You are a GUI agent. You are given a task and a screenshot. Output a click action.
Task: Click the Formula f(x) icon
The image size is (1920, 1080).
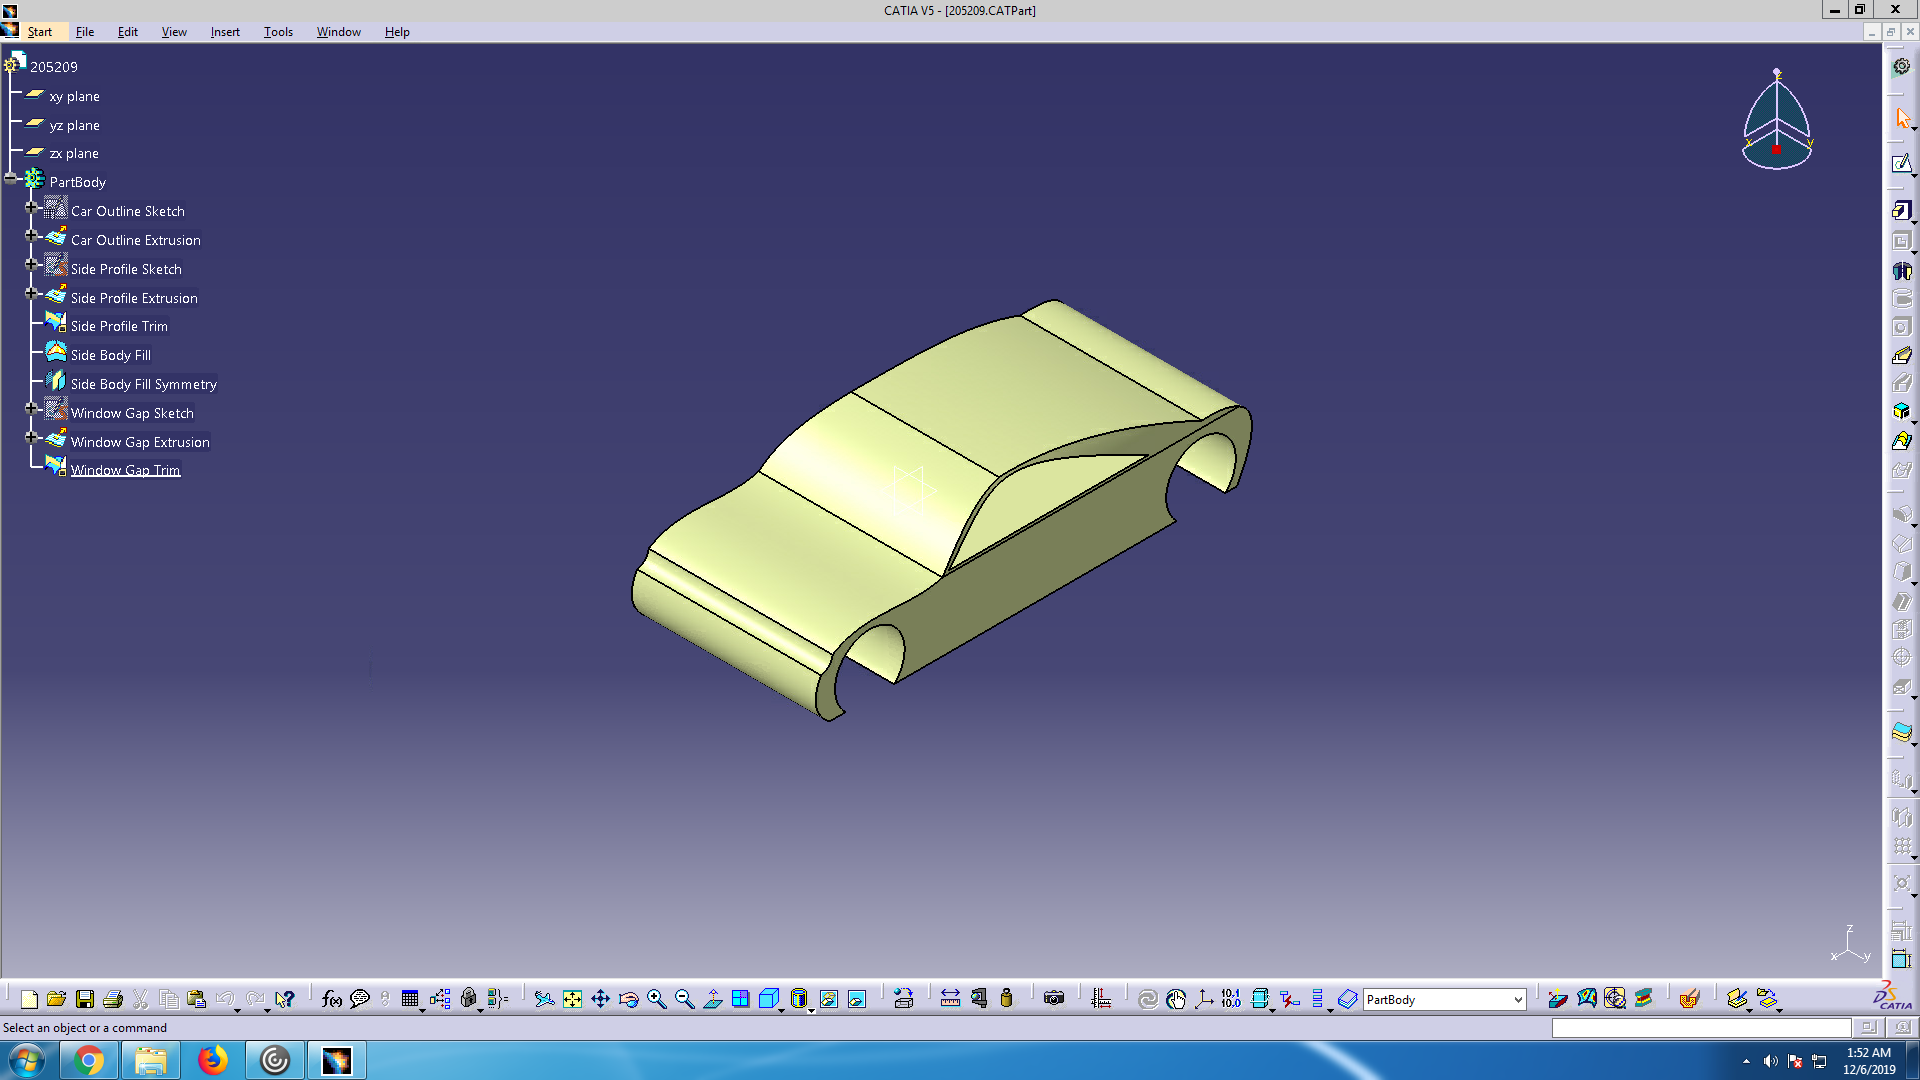(x=331, y=999)
